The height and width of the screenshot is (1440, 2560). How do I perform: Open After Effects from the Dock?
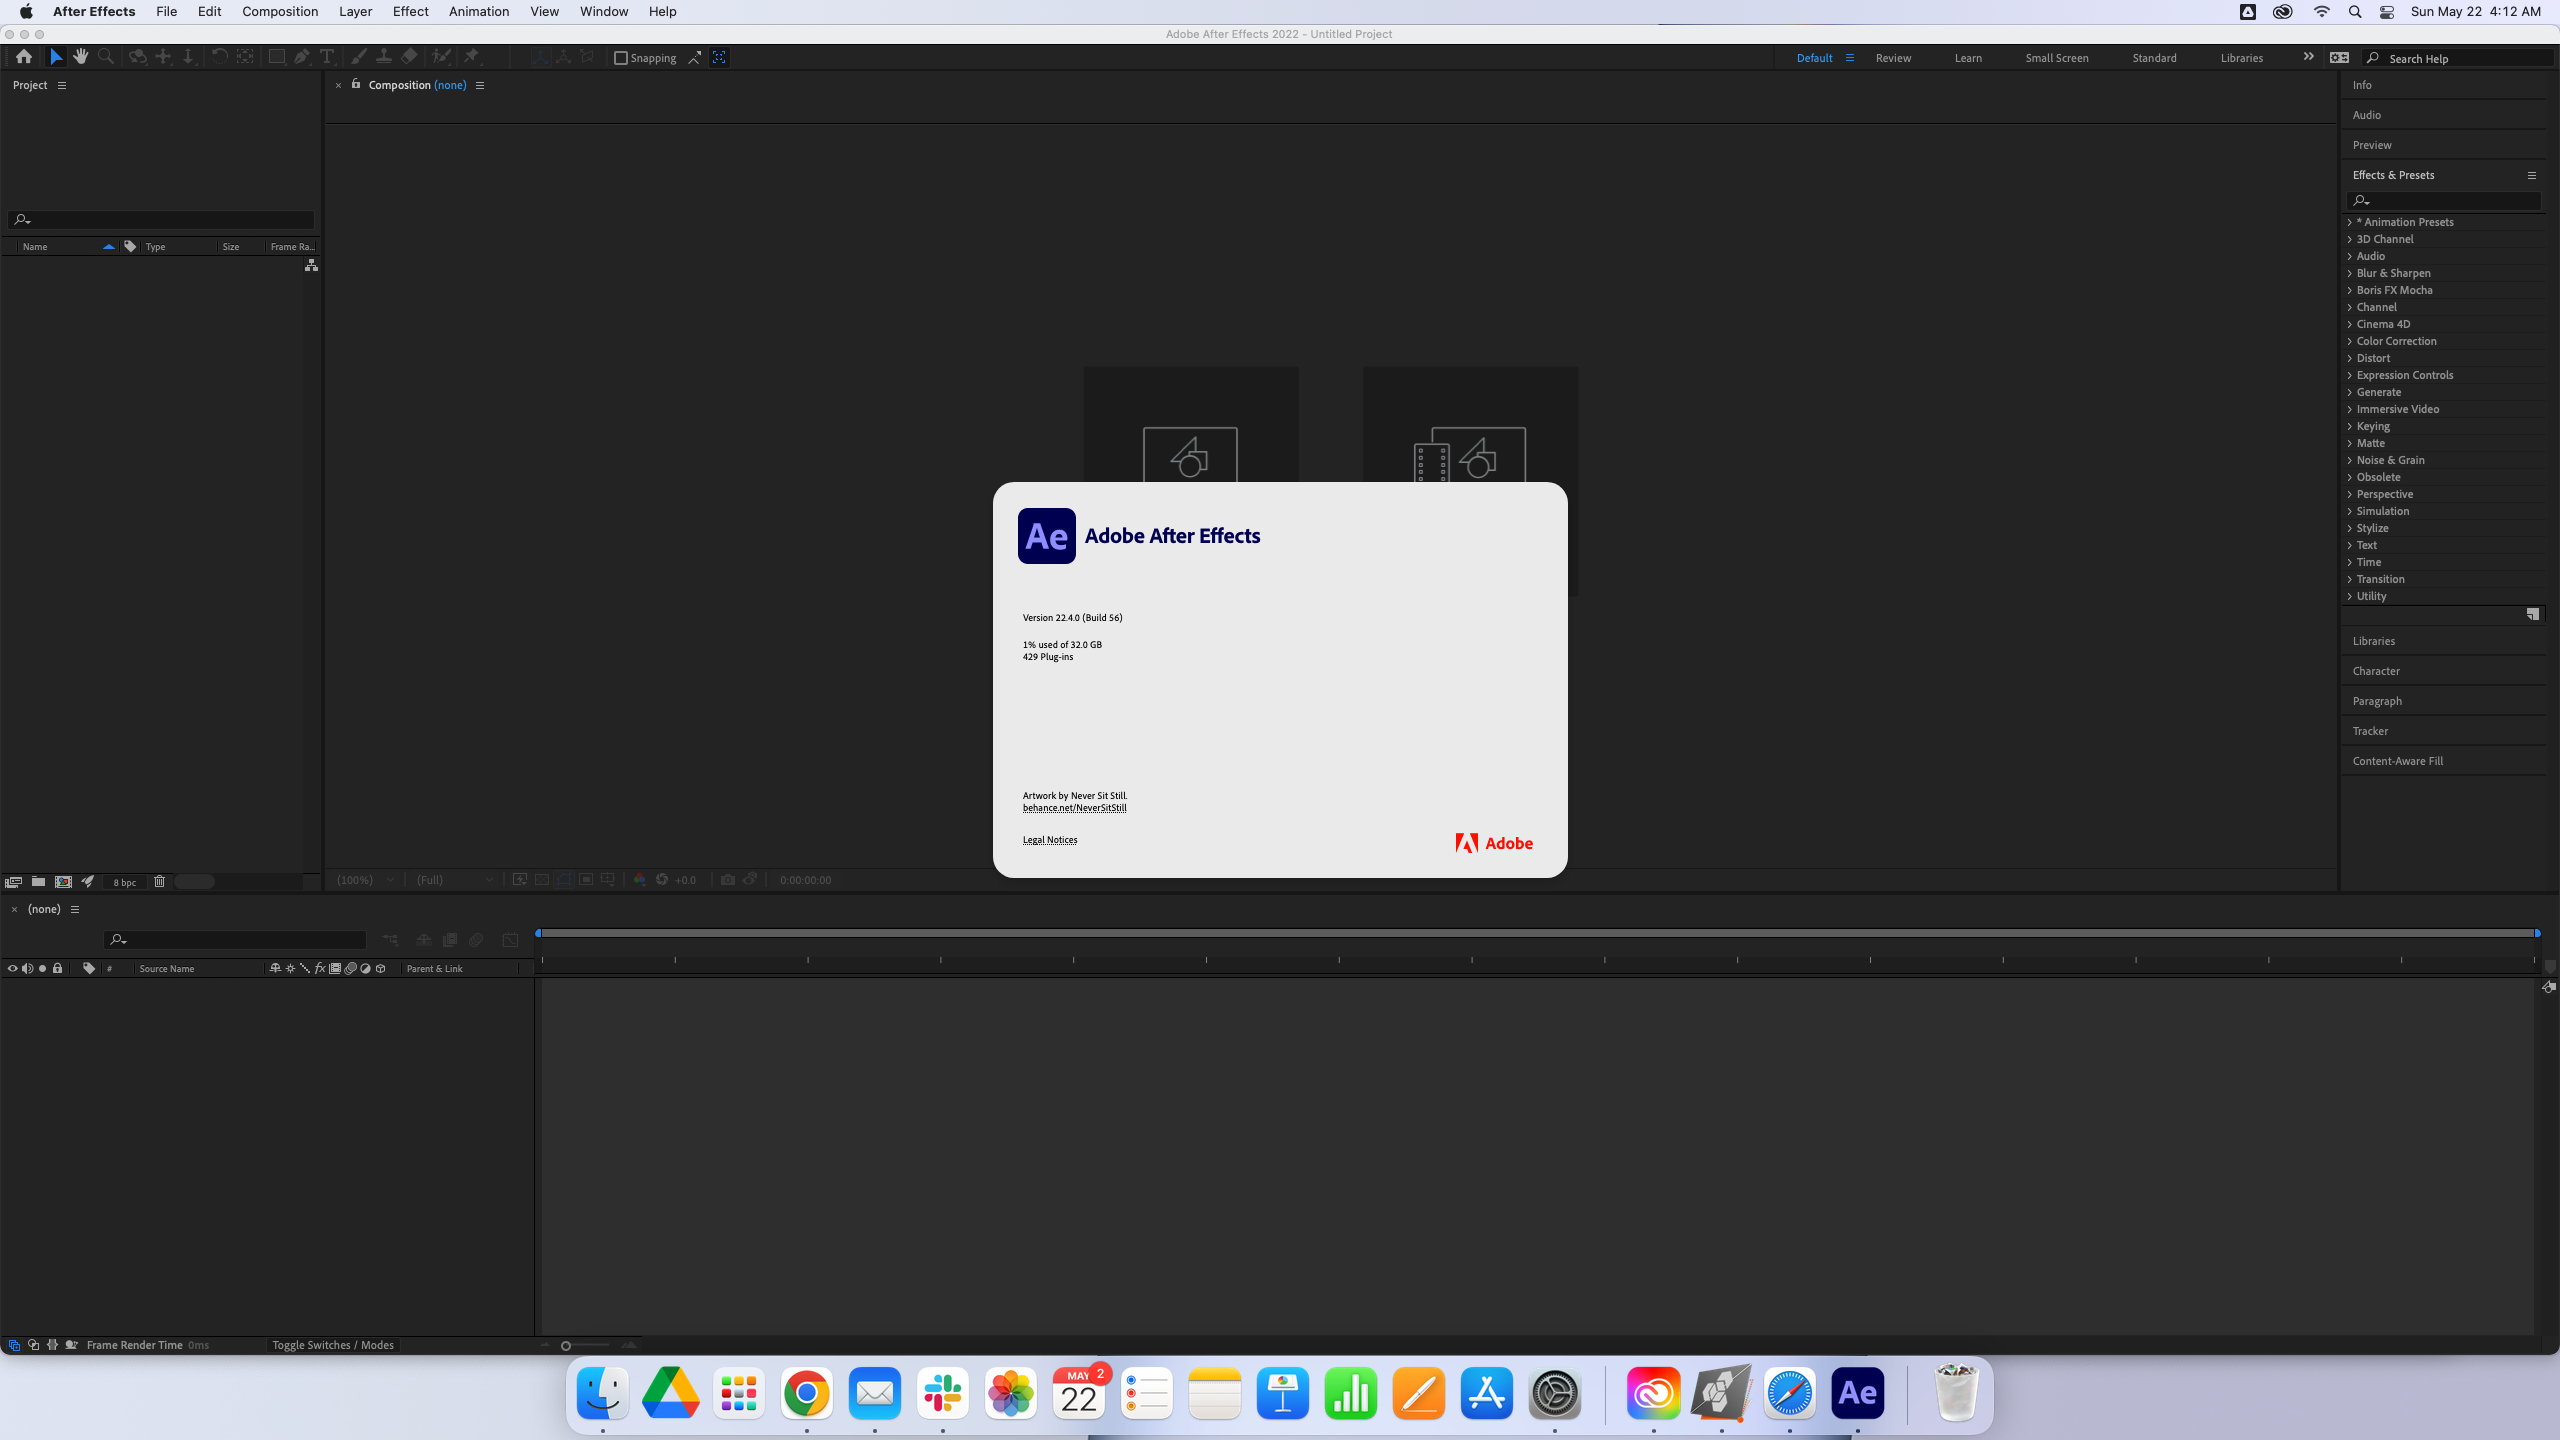[1857, 1392]
